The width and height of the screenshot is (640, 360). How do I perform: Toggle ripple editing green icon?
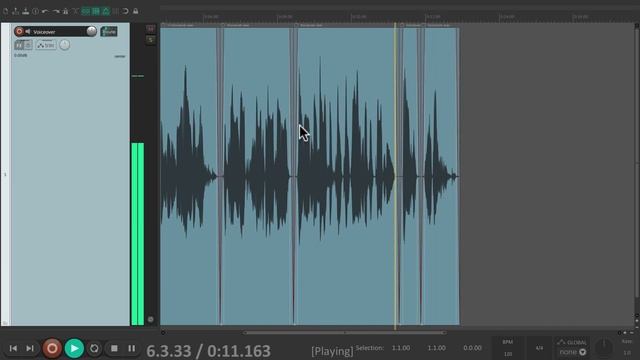(x=96, y=11)
